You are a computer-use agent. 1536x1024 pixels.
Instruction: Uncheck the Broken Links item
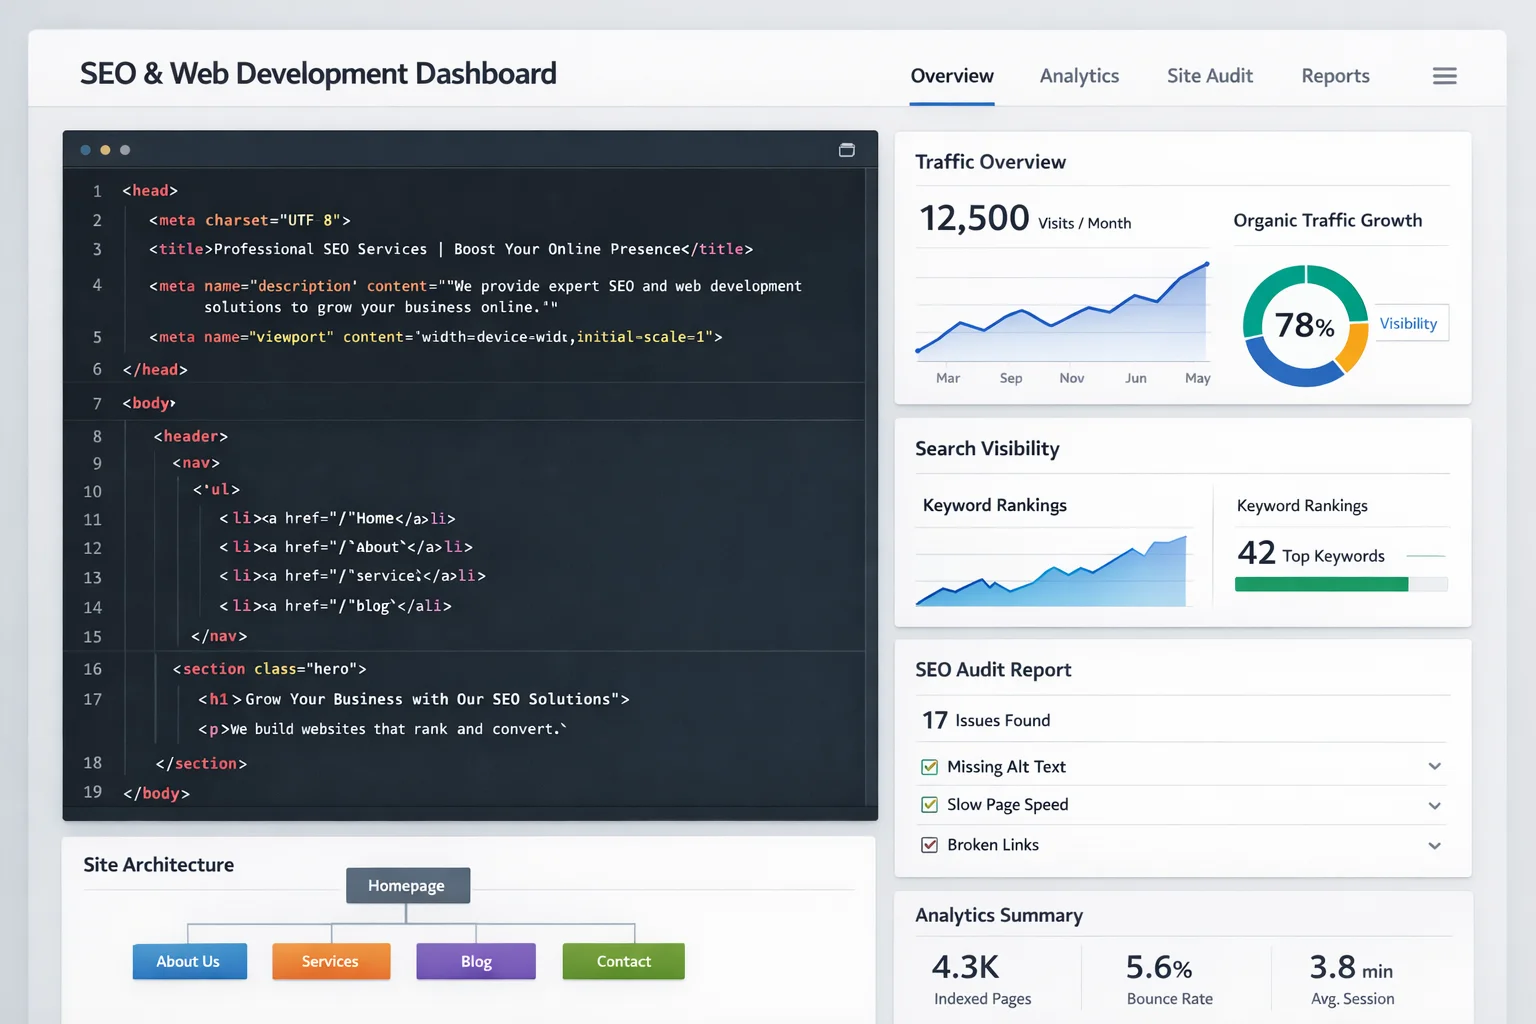click(x=929, y=844)
